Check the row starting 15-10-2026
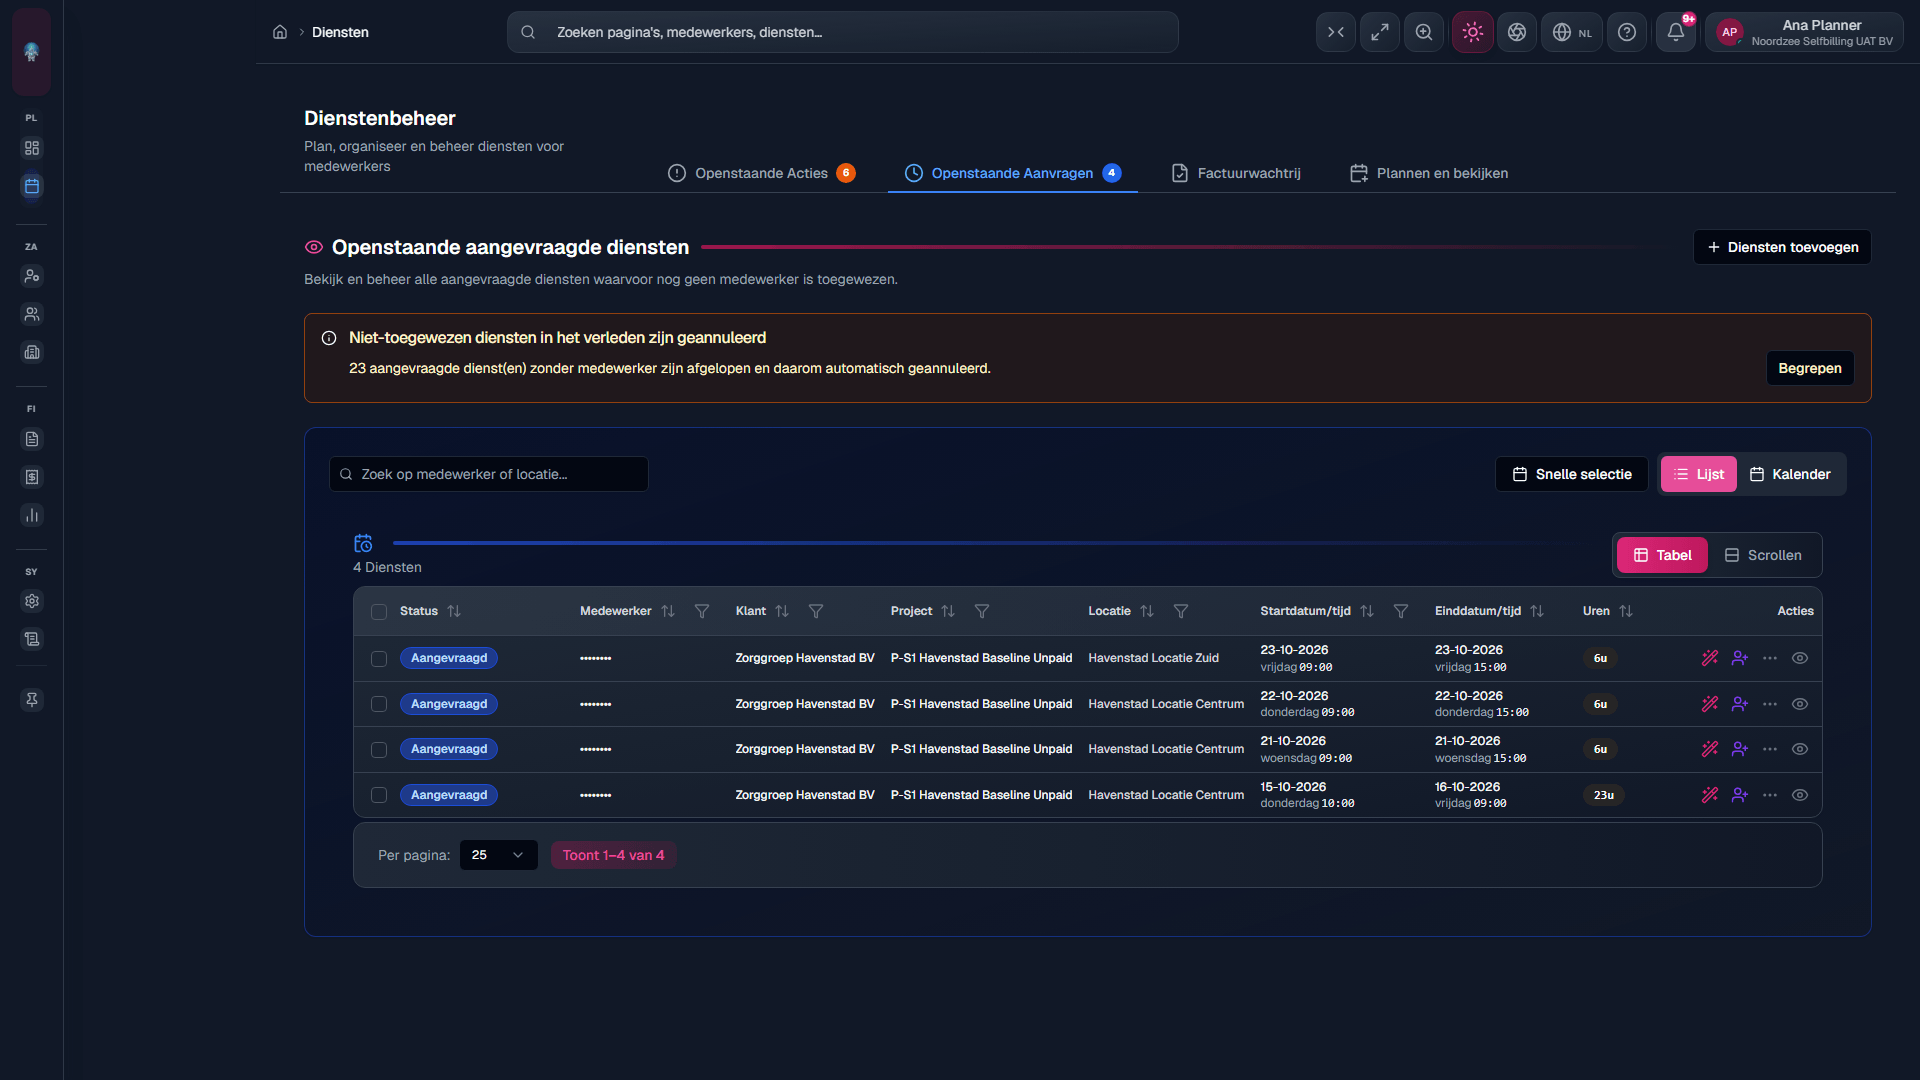This screenshot has height=1080, width=1920. point(379,795)
